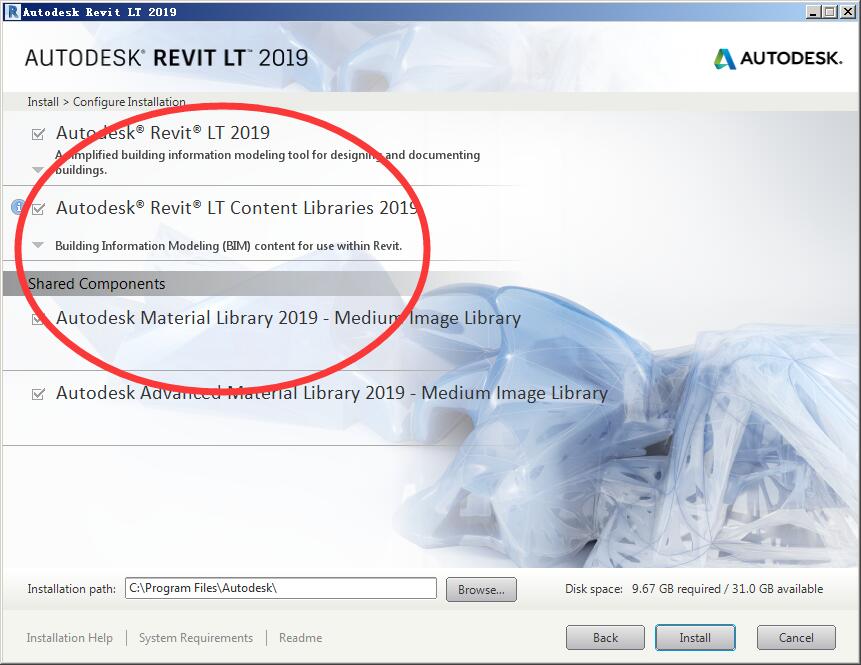This screenshot has height=665, width=861.
Task: Open the Readme link
Action: click(x=300, y=638)
